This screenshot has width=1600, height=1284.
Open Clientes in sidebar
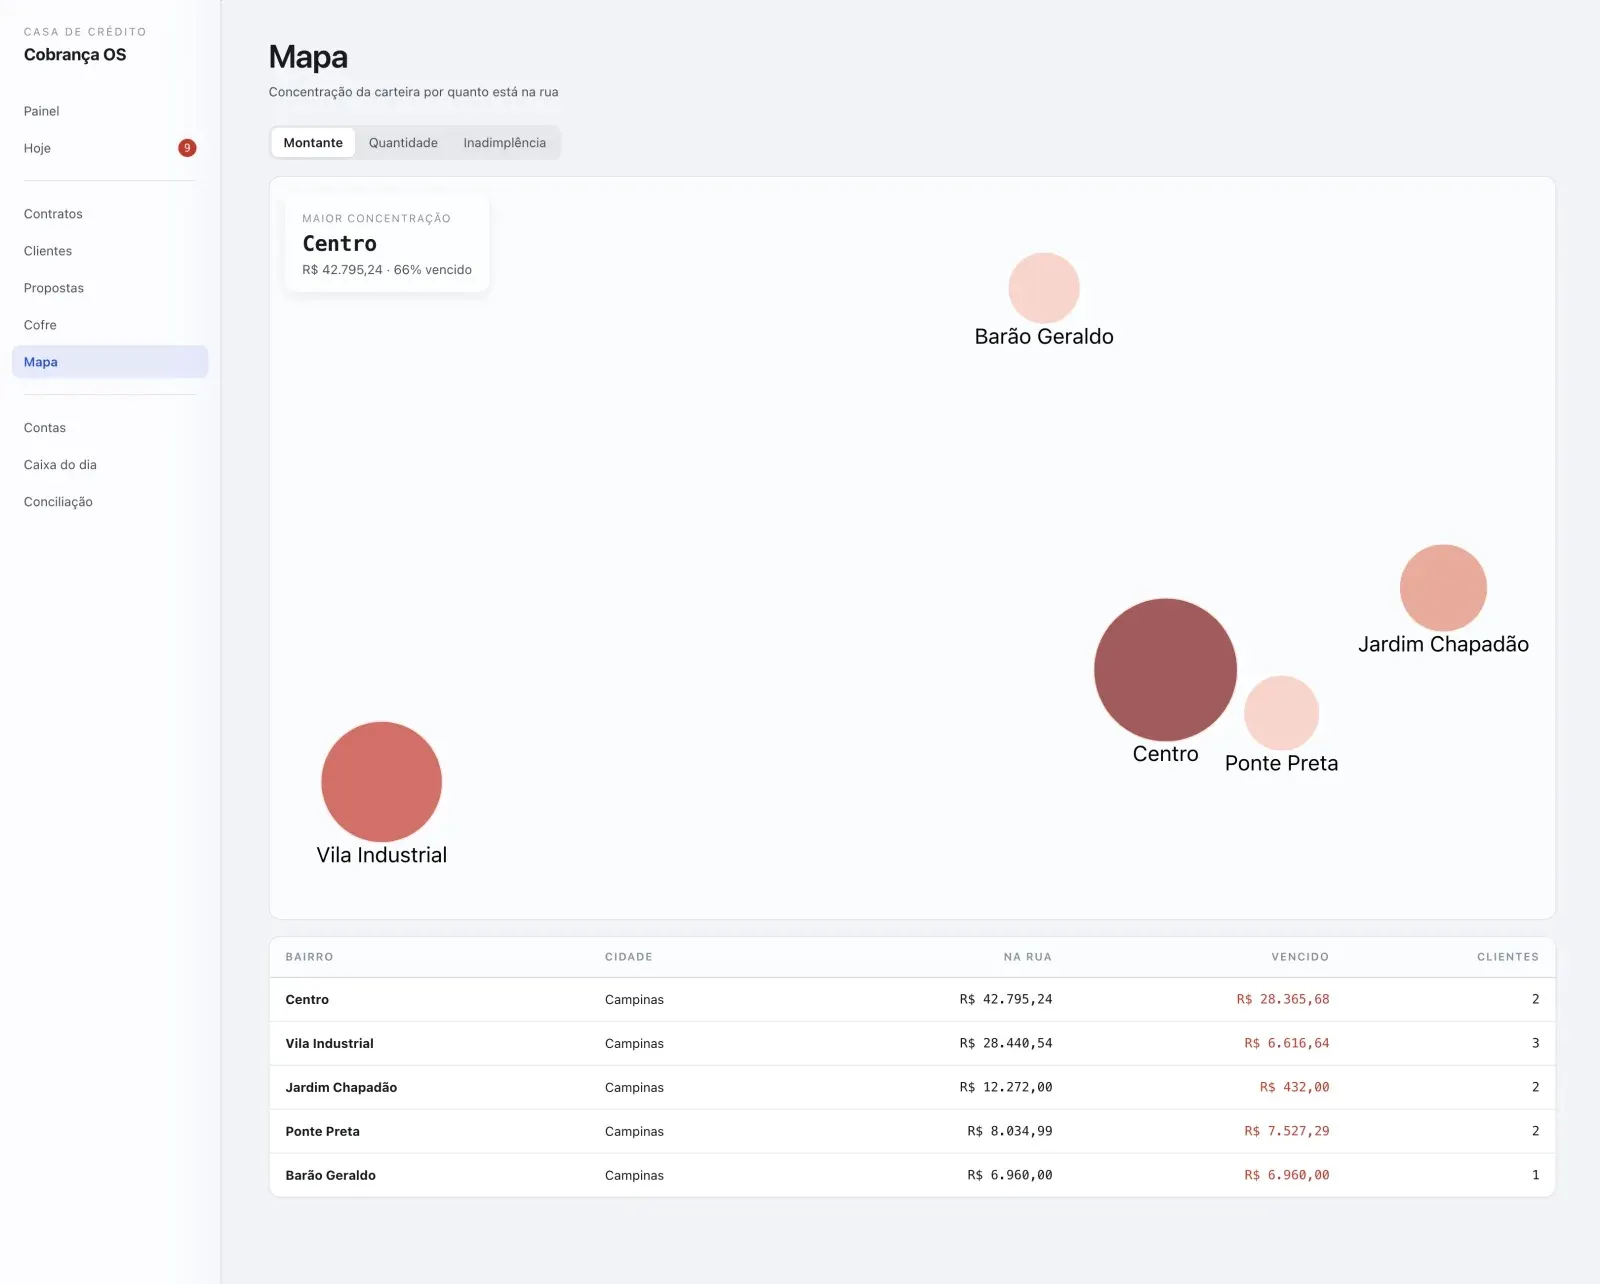pyautogui.click(x=110, y=251)
